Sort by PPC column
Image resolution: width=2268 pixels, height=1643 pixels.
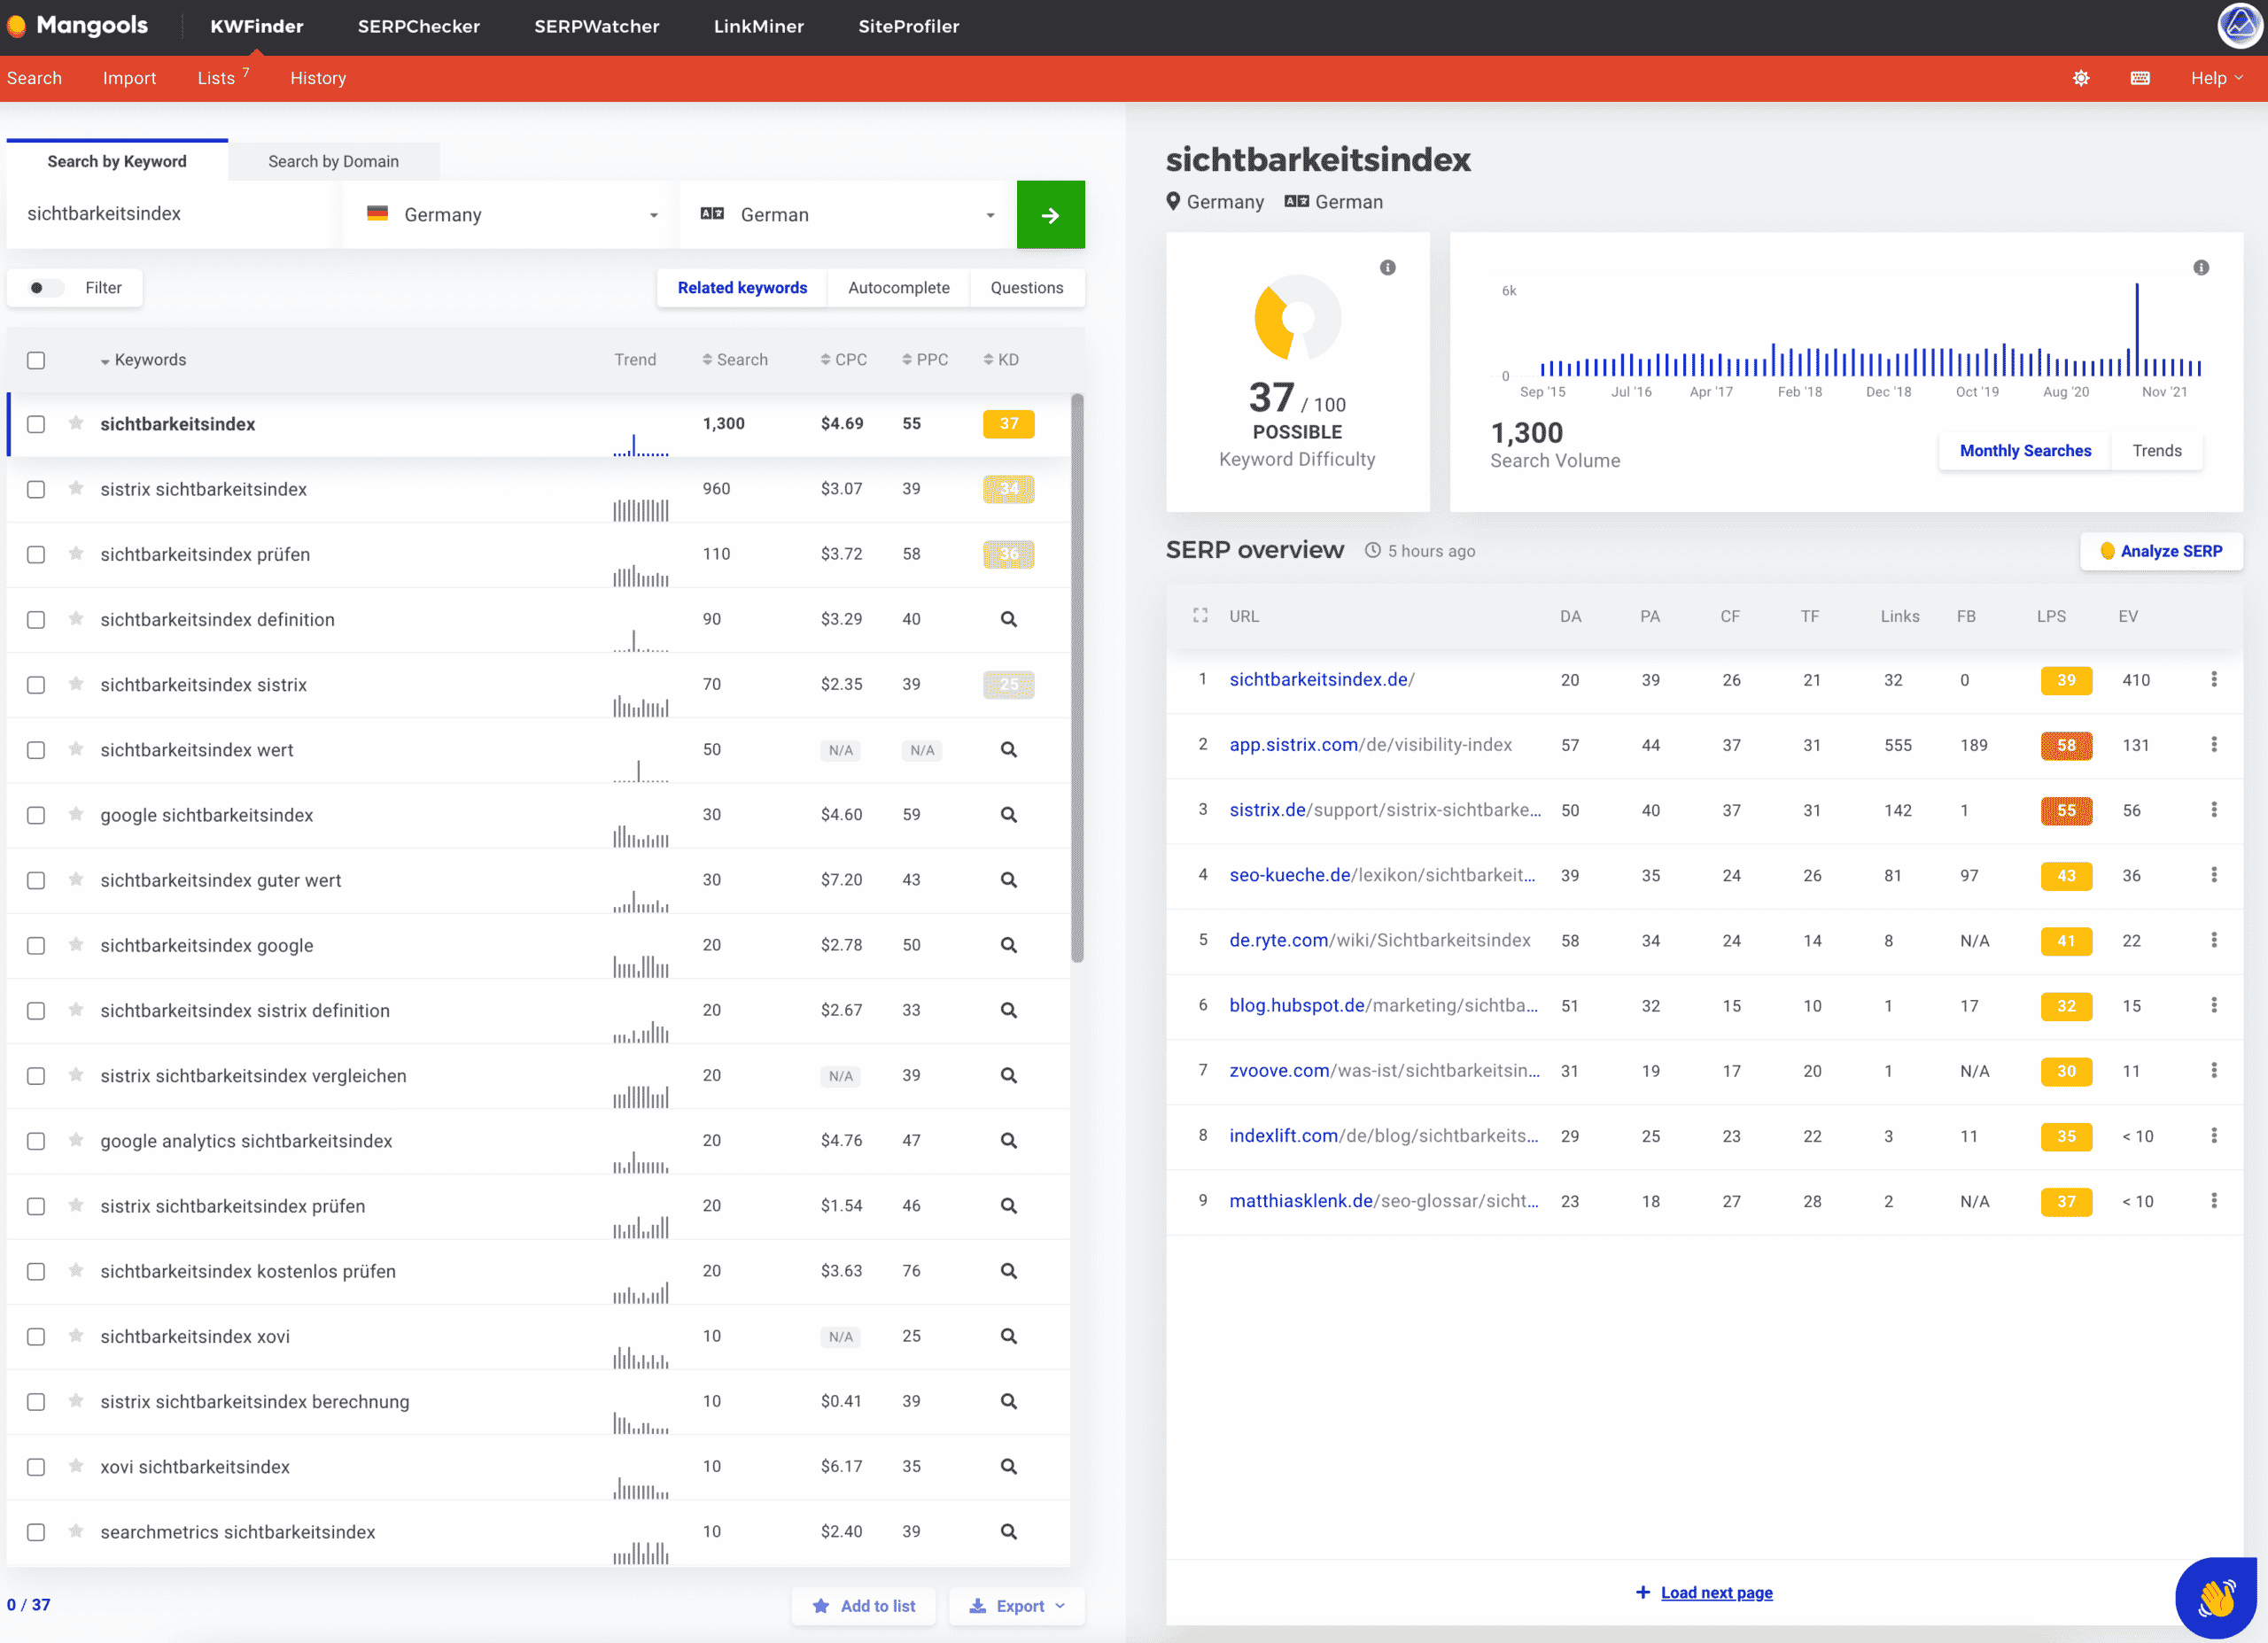(924, 360)
